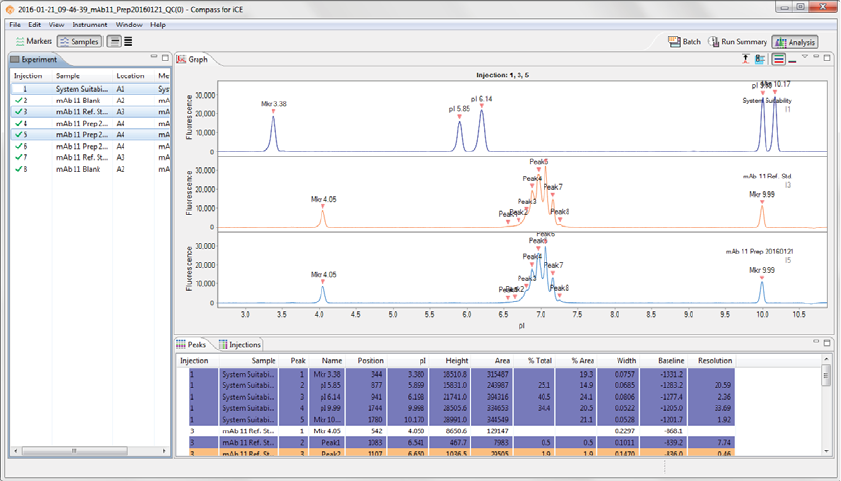Select the single-row layout icon
This screenshot has height=481, width=841.
(114, 41)
